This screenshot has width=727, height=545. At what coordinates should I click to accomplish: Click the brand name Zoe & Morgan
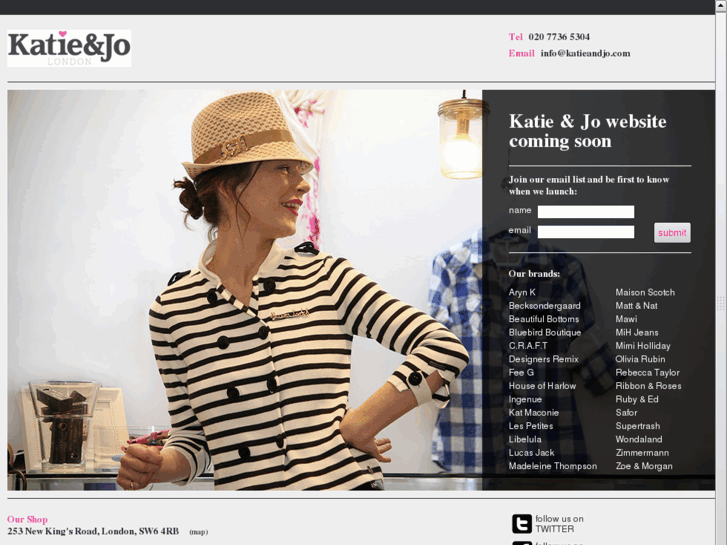pos(644,466)
